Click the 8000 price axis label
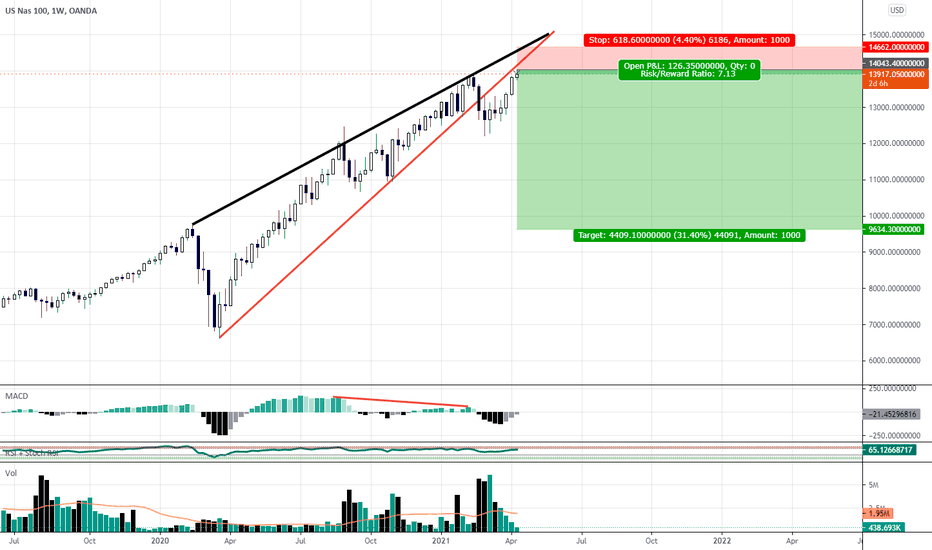The width and height of the screenshot is (932, 550). (x=896, y=288)
